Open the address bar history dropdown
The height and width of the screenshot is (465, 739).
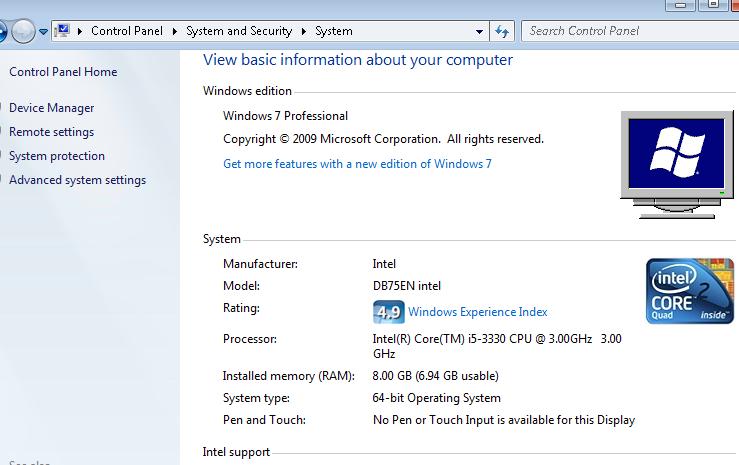click(x=479, y=32)
